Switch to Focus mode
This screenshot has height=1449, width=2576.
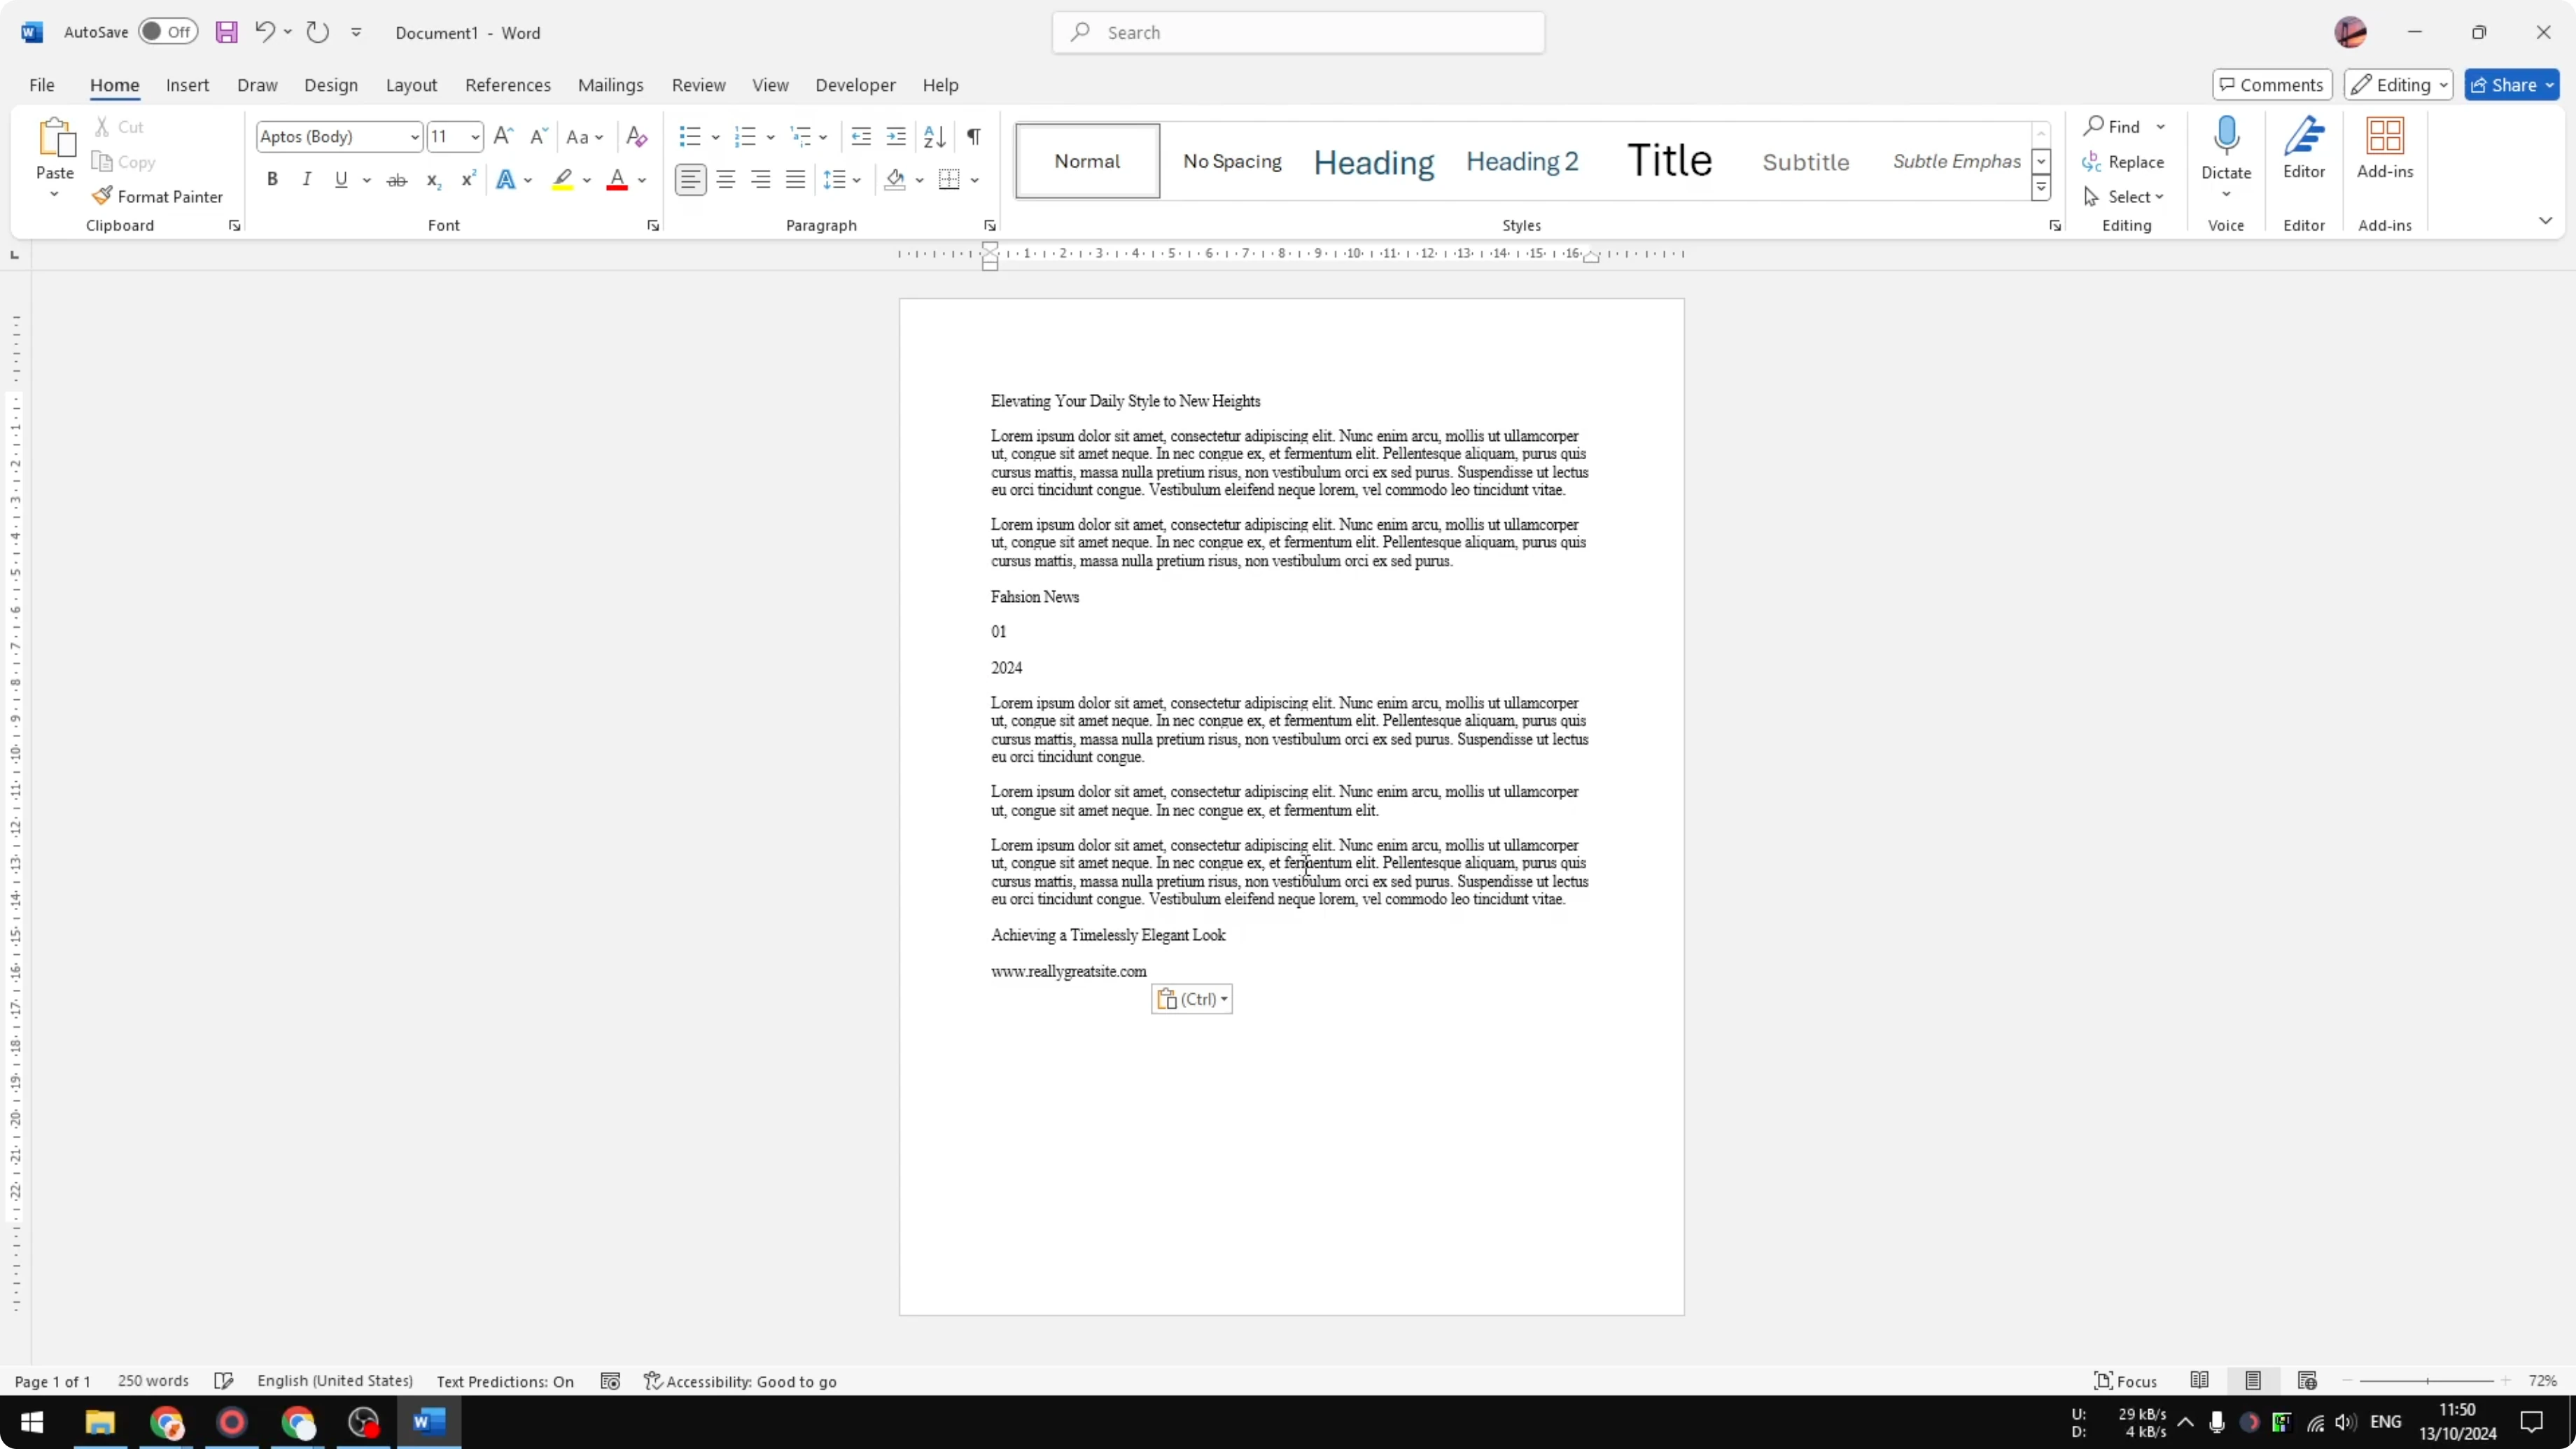pos(2126,1380)
